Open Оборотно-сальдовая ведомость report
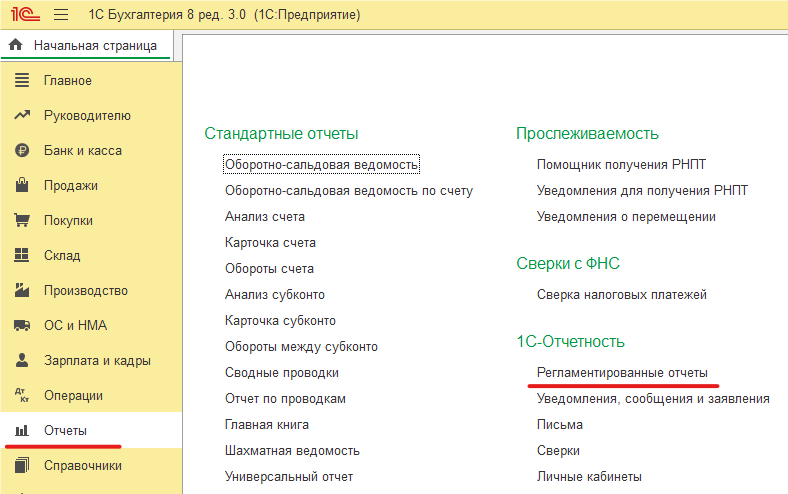 (321, 164)
